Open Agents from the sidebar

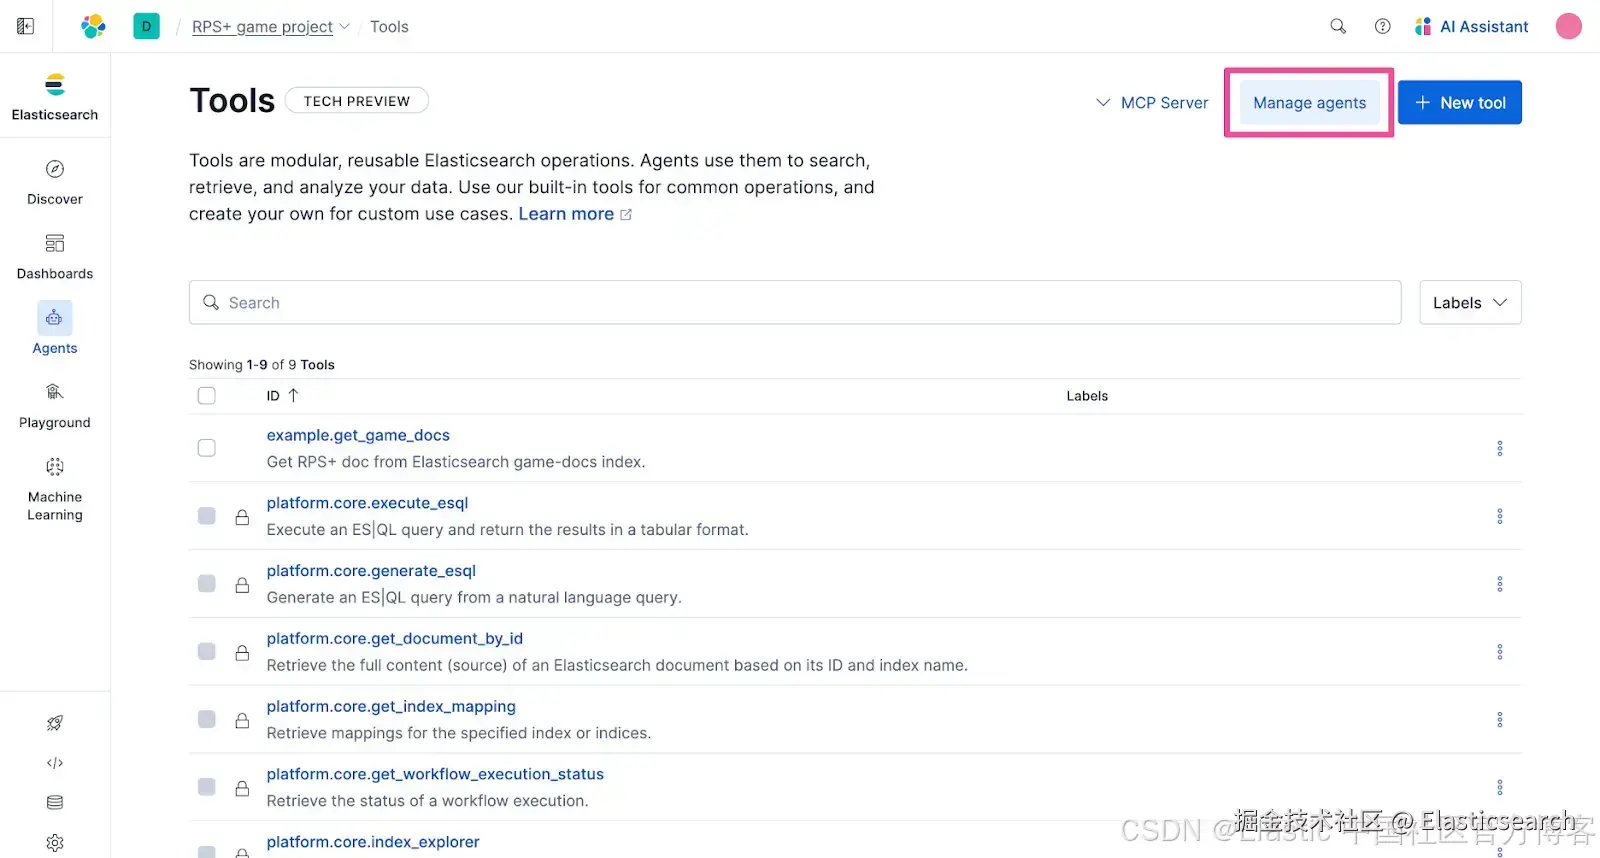point(55,330)
